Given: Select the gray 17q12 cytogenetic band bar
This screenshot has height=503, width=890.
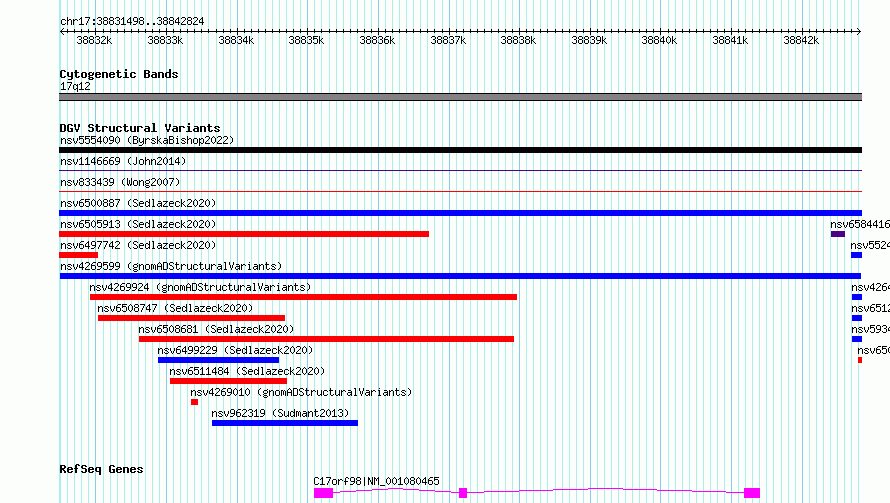Looking at the screenshot, I should [460, 97].
